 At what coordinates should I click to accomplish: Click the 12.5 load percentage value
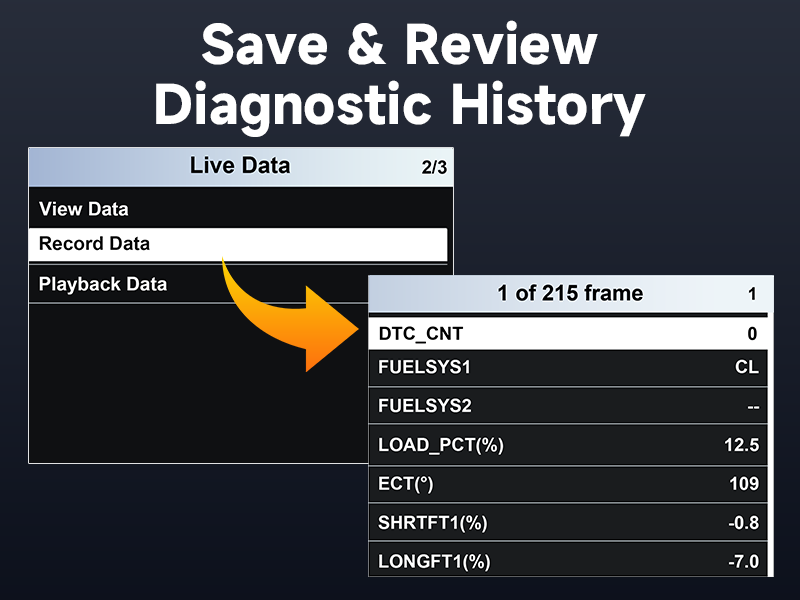point(742,445)
